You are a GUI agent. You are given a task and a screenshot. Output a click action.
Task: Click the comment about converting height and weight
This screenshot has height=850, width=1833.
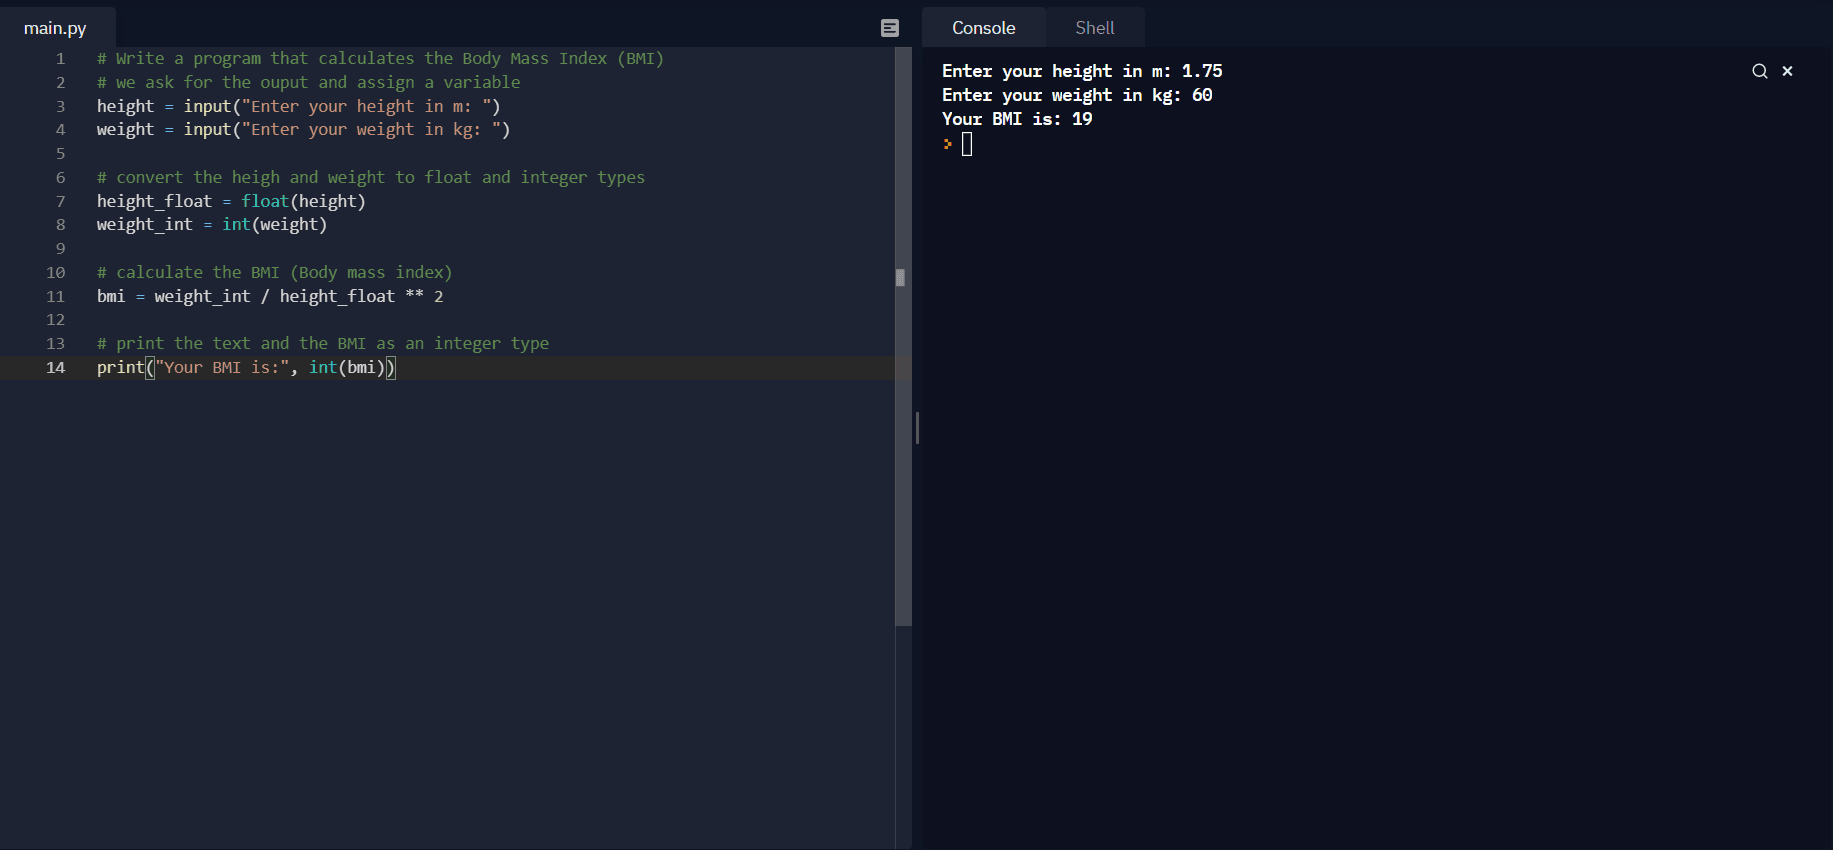[x=371, y=177]
